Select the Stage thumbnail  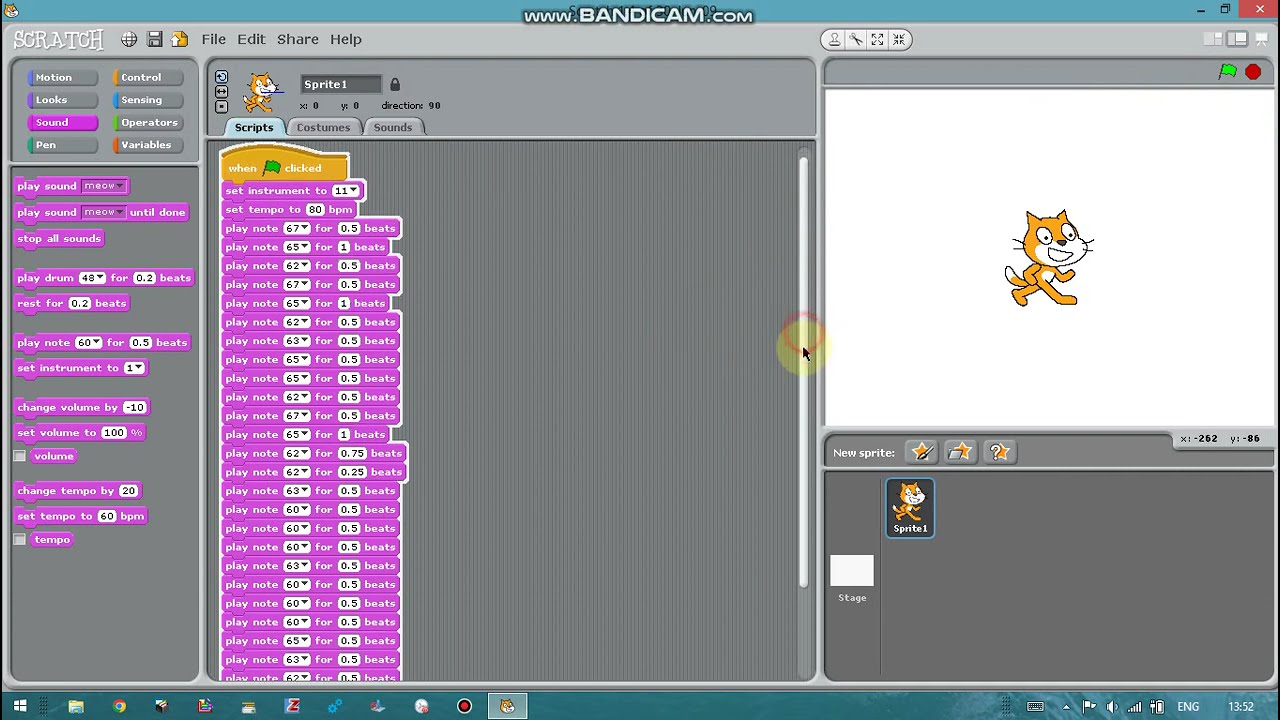point(852,579)
